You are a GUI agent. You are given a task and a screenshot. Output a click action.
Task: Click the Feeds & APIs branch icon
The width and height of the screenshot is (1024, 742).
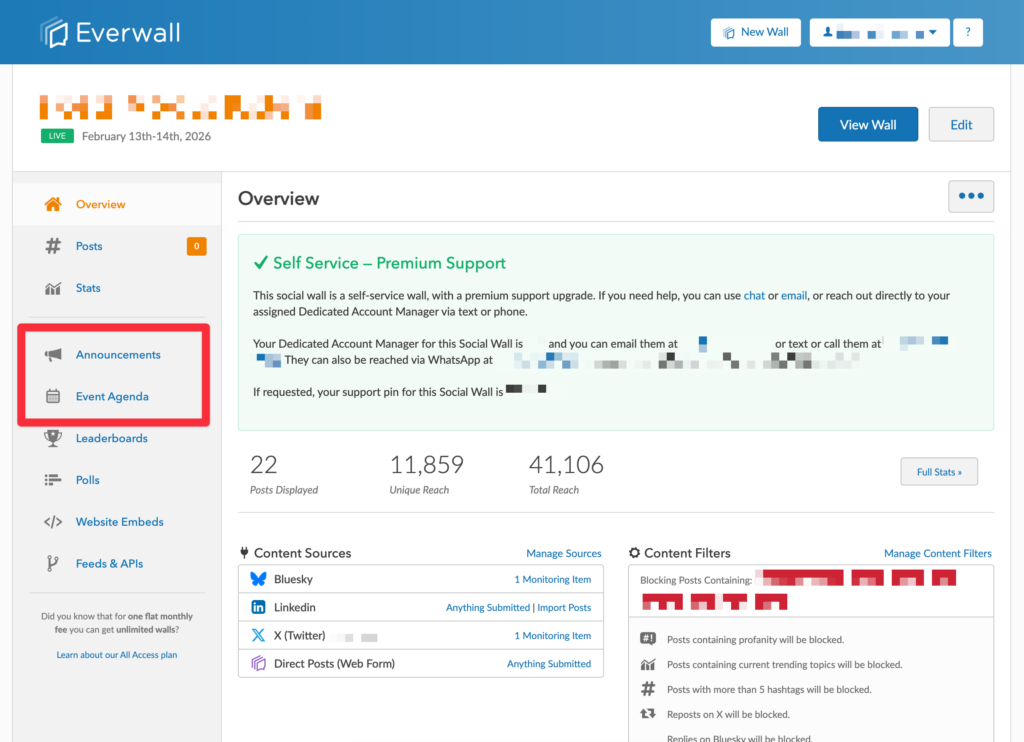tap(53, 564)
